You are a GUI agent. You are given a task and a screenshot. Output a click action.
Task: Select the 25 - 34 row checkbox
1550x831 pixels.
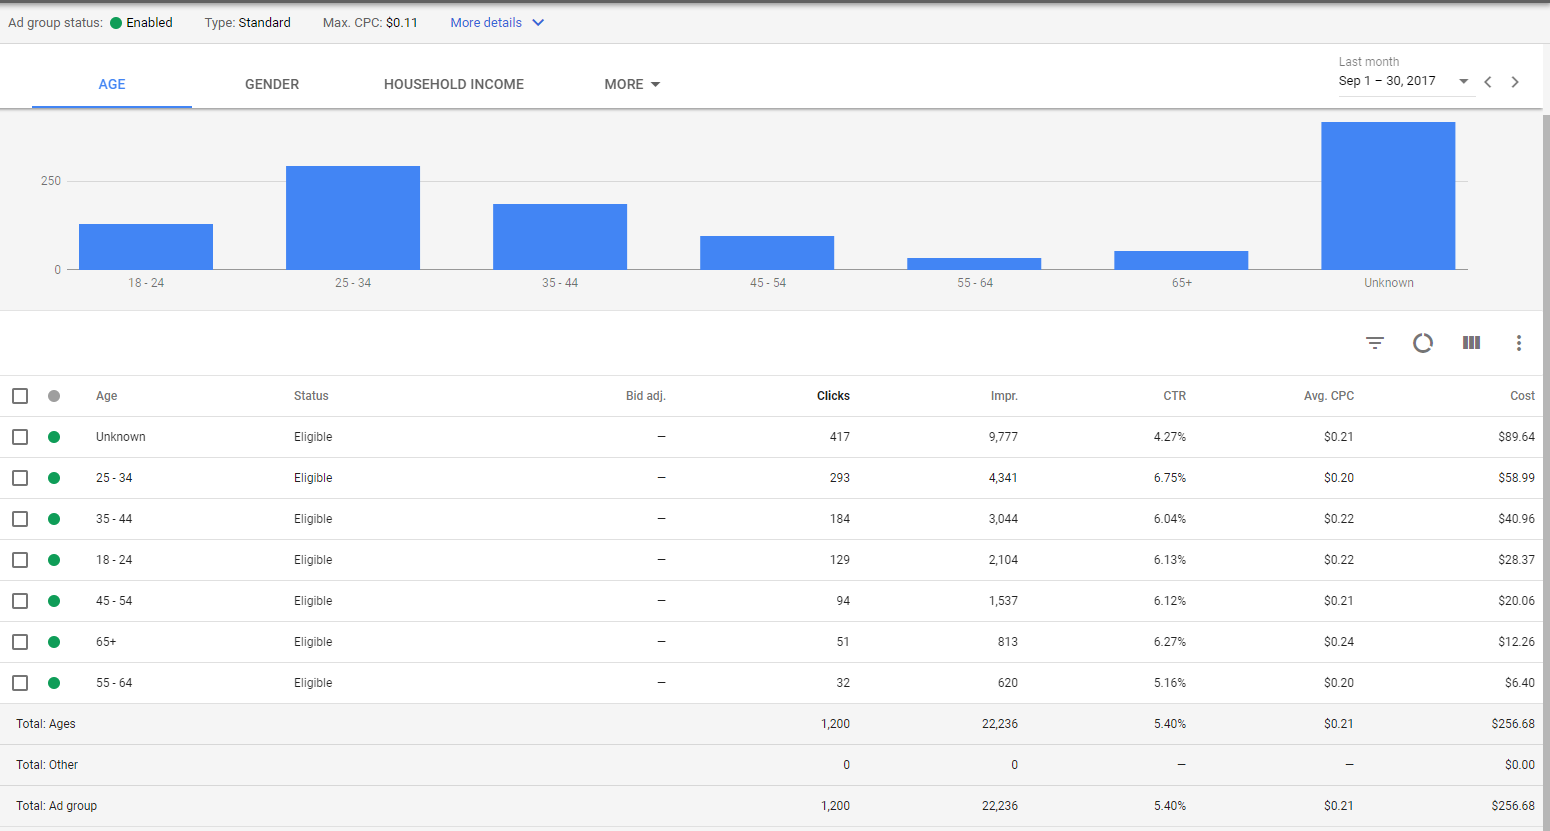click(x=20, y=478)
